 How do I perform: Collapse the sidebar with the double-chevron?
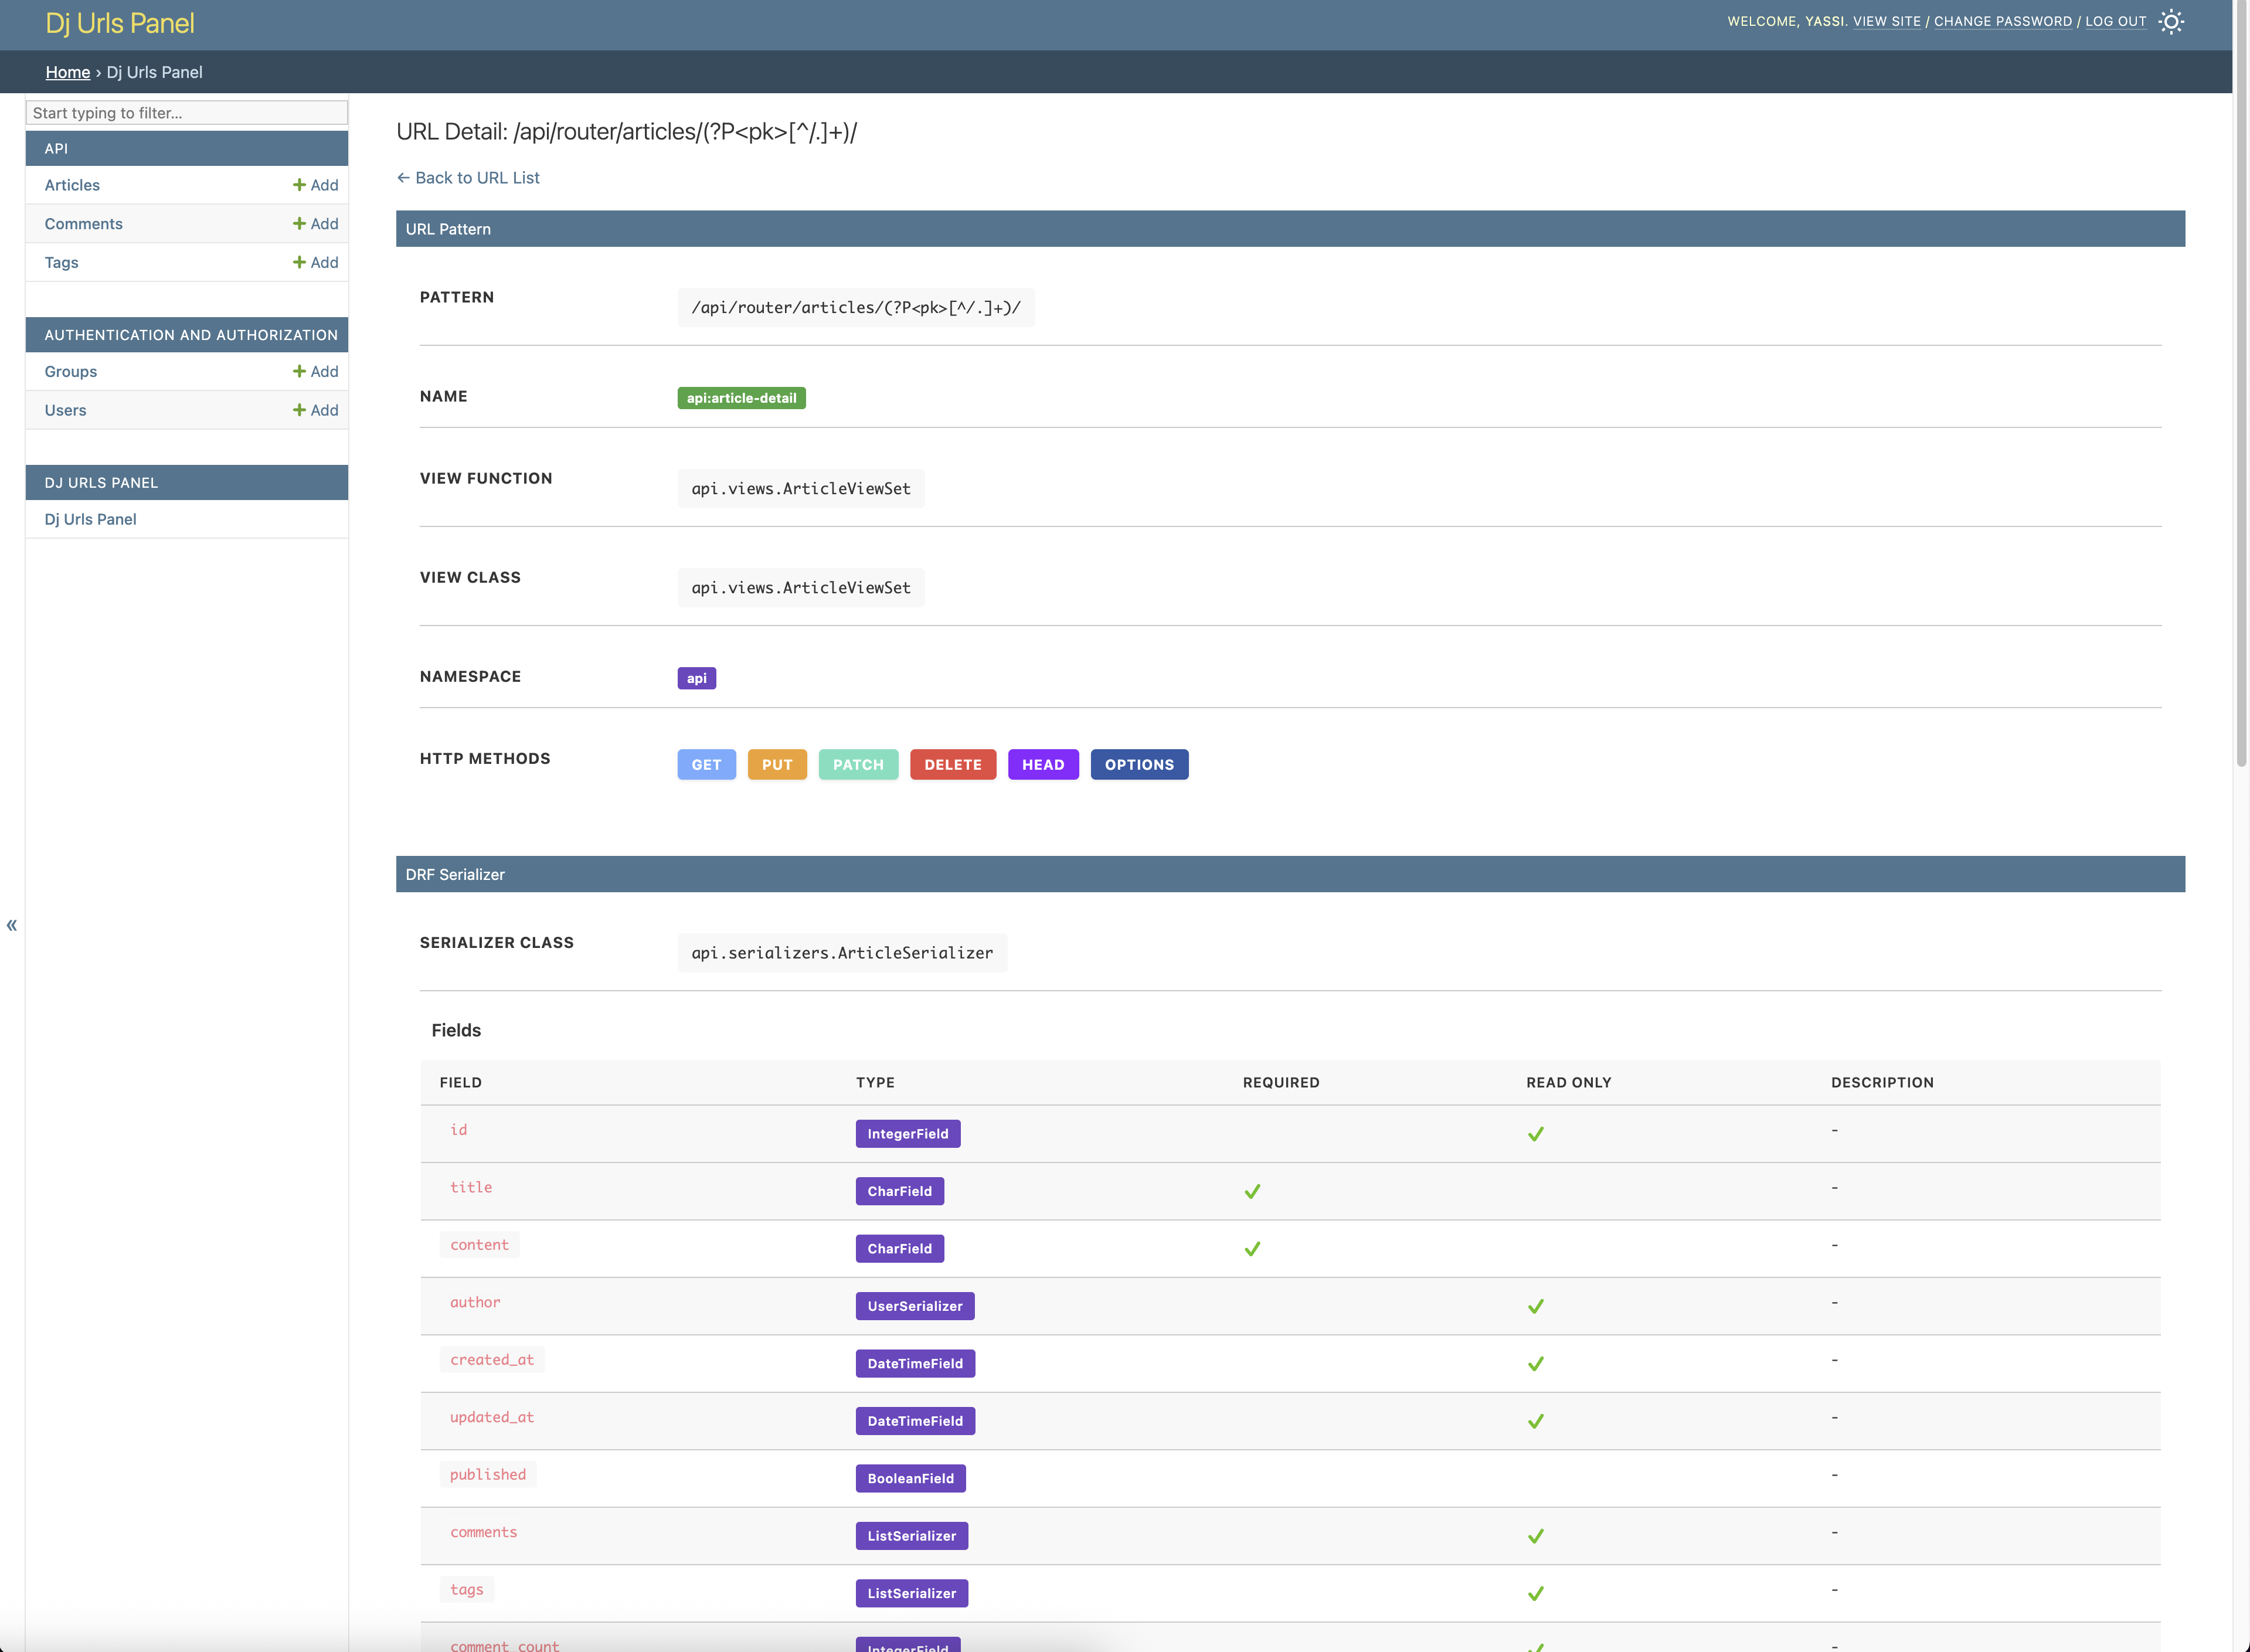12,925
